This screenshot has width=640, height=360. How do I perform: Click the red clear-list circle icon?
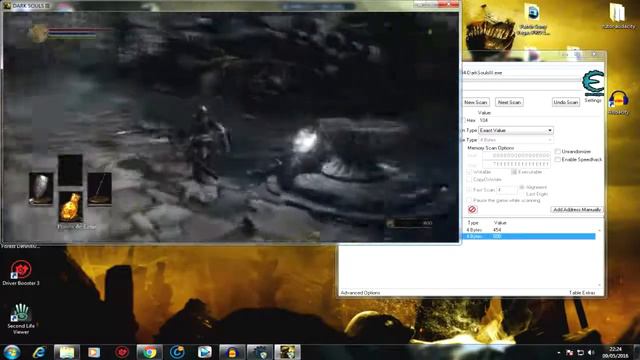472,209
